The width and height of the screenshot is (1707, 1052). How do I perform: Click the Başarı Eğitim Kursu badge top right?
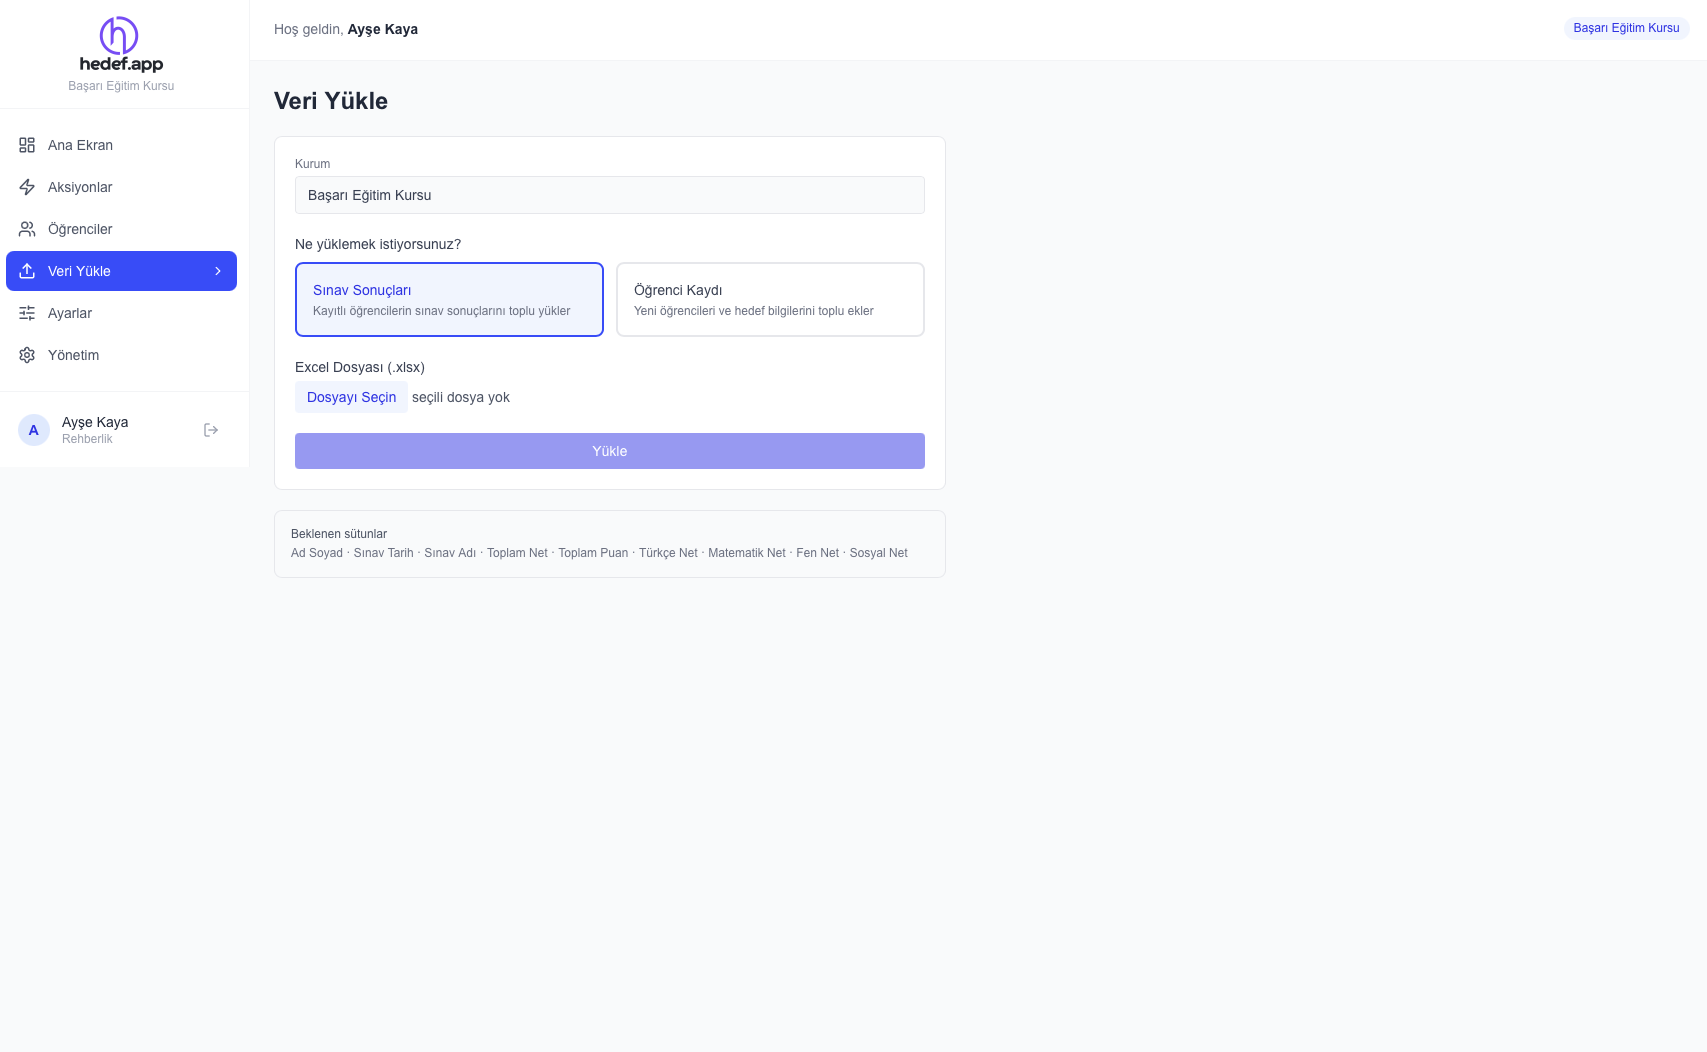click(x=1626, y=28)
